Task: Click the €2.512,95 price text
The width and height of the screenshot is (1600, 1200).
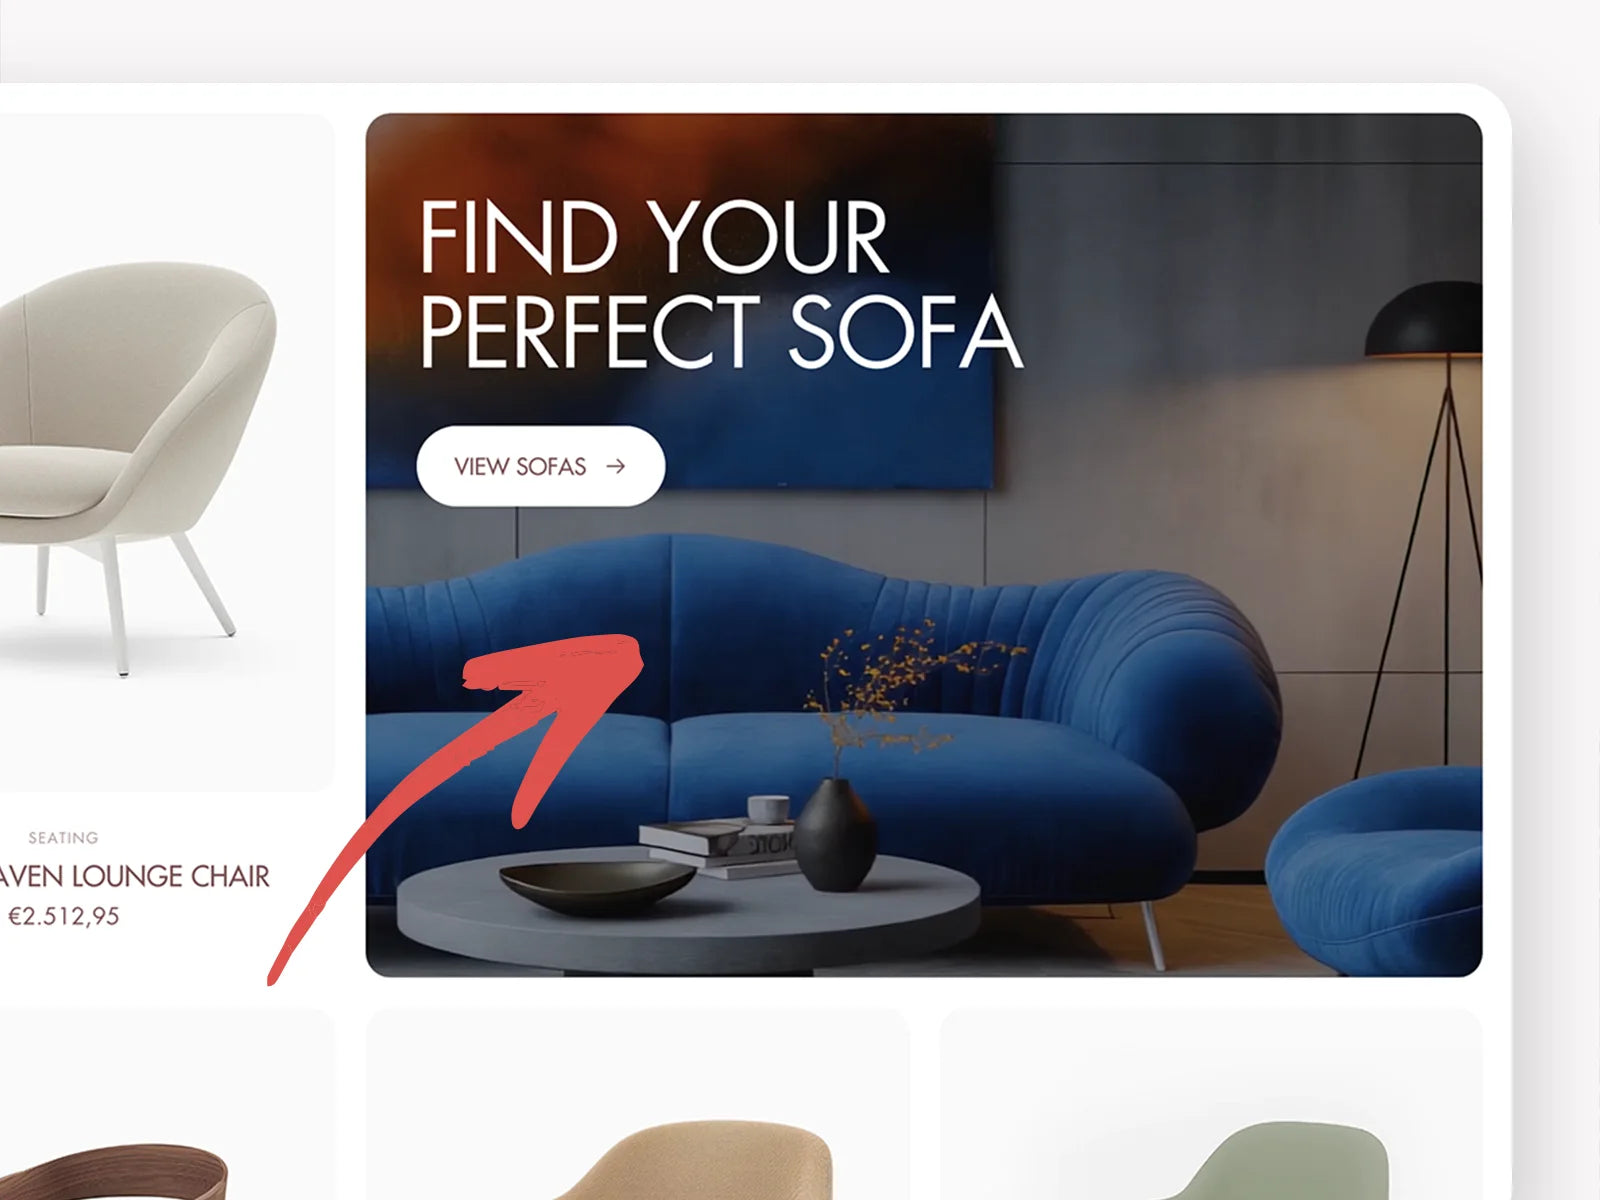Action: tap(63, 916)
